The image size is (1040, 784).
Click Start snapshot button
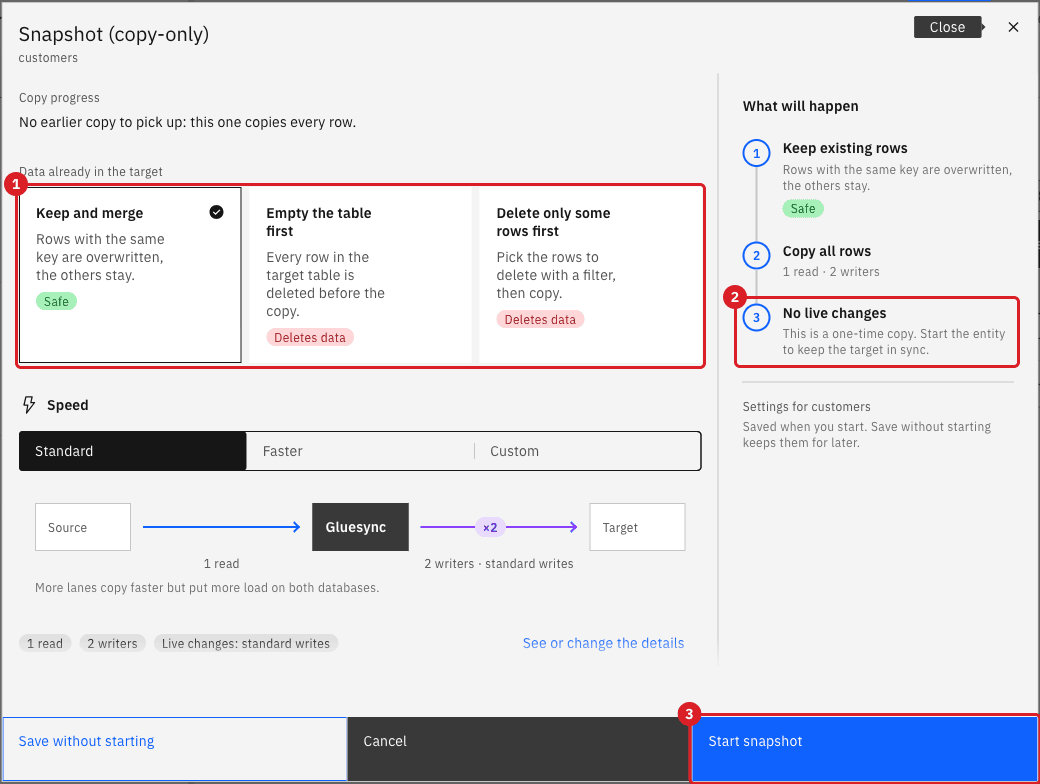(864, 749)
